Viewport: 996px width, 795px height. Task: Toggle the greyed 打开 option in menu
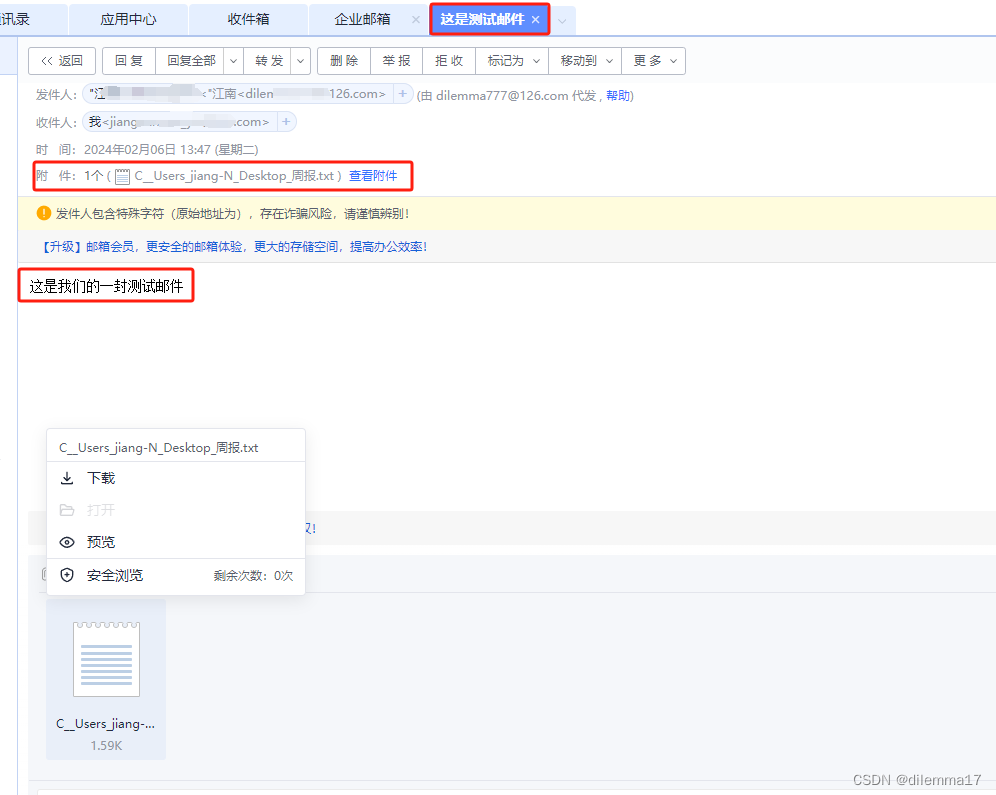pyautogui.click(x=101, y=510)
